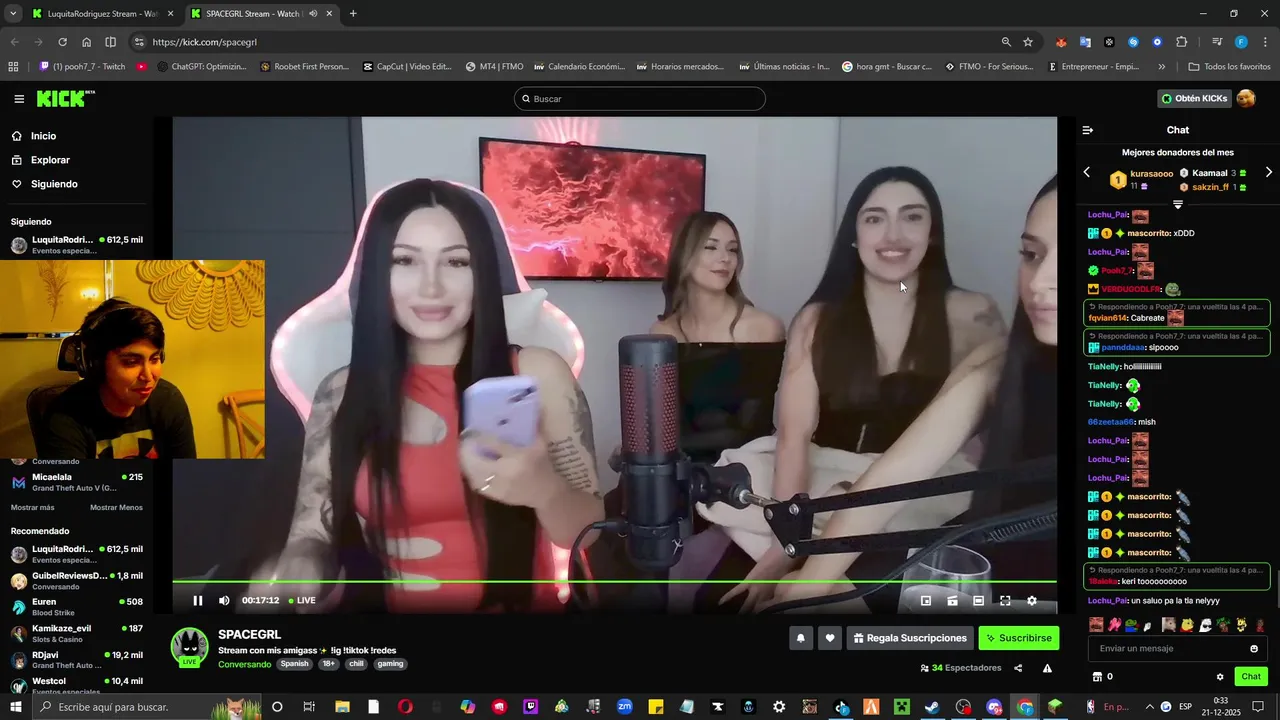Open the emoji picker in chat

[1254, 648]
